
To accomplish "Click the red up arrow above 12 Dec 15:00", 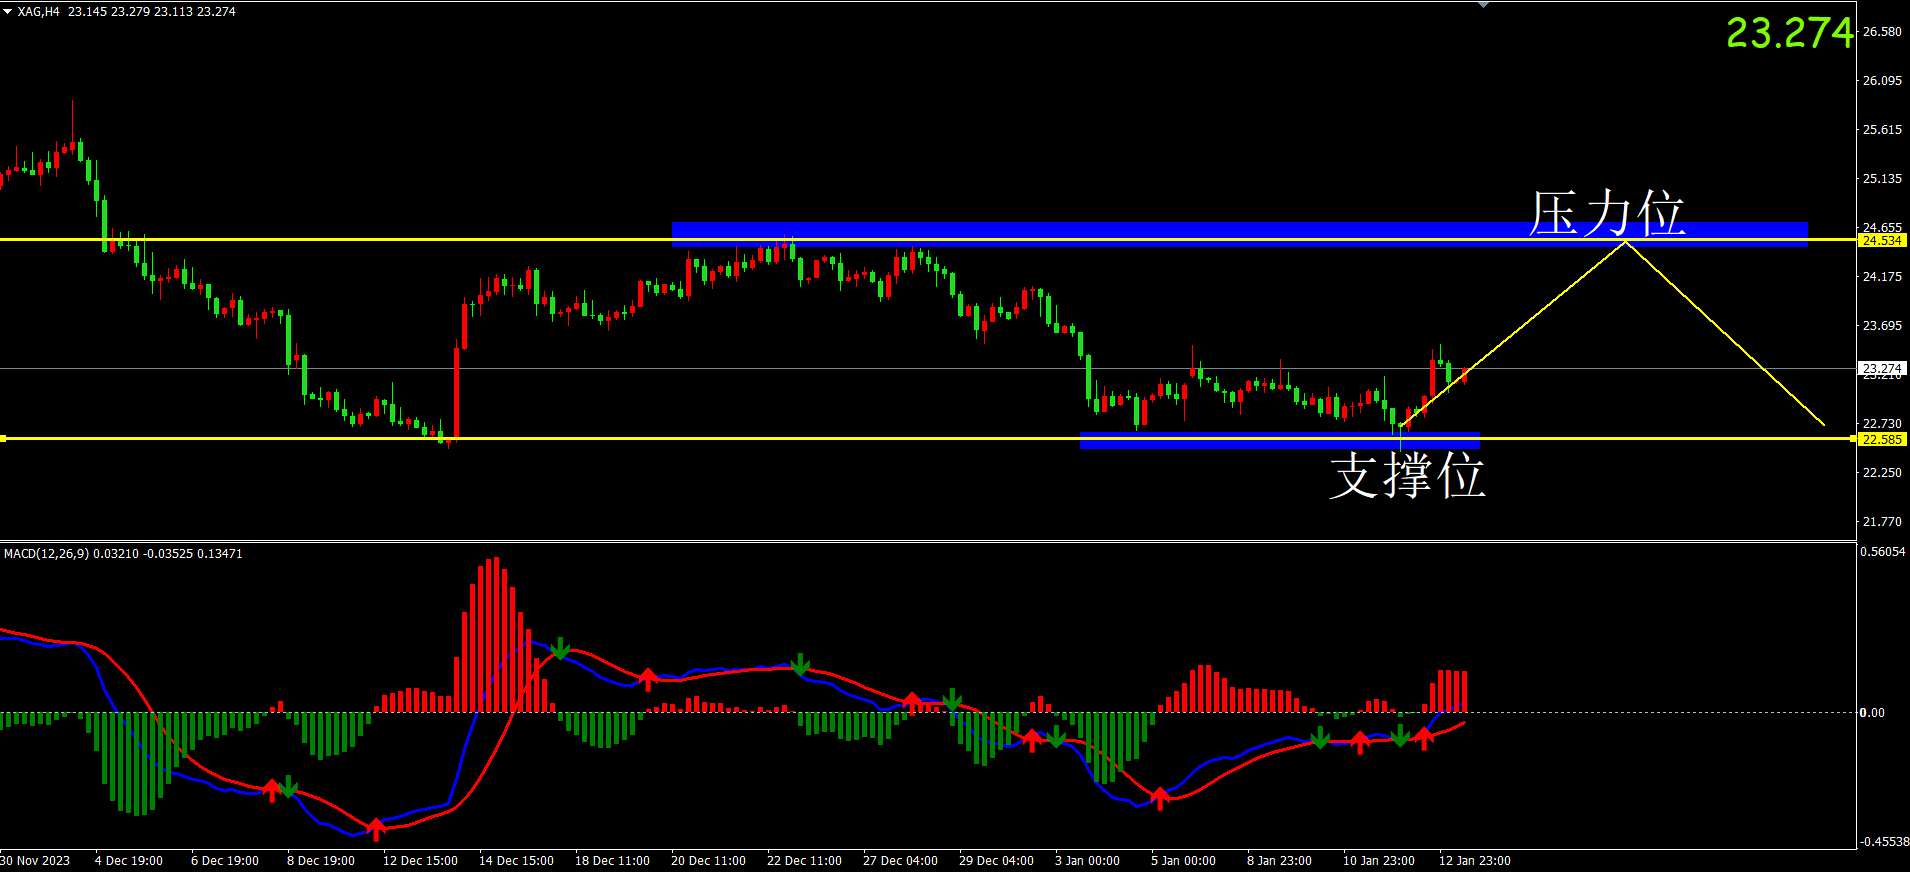I will tap(376, 828).
